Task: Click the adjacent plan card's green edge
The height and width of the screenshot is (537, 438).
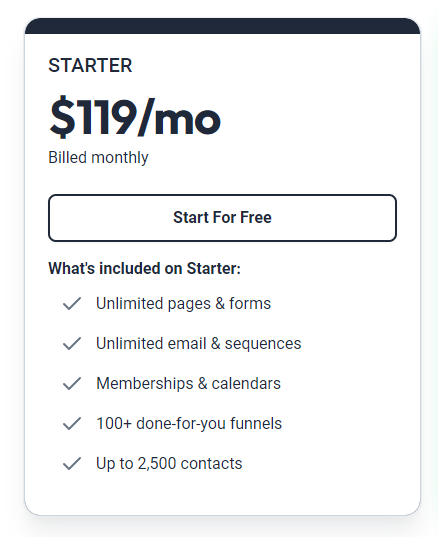Action: click(x=434, y=268)
